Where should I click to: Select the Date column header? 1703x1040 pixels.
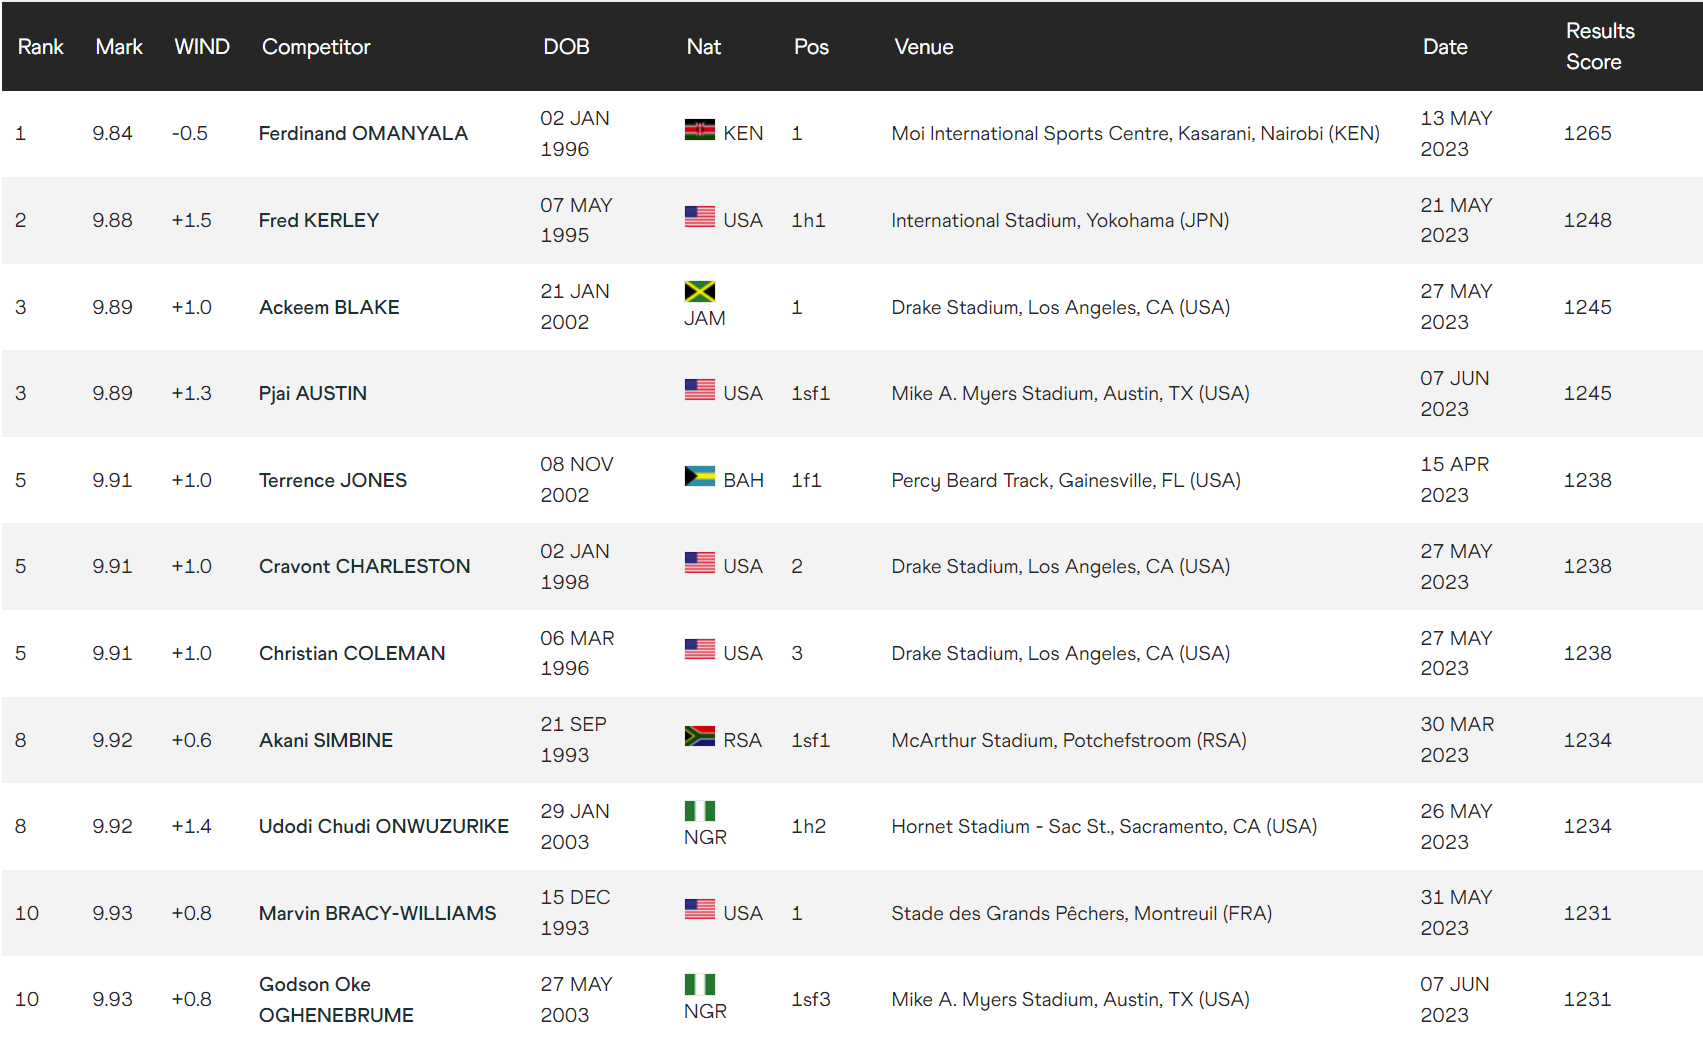1445,47
